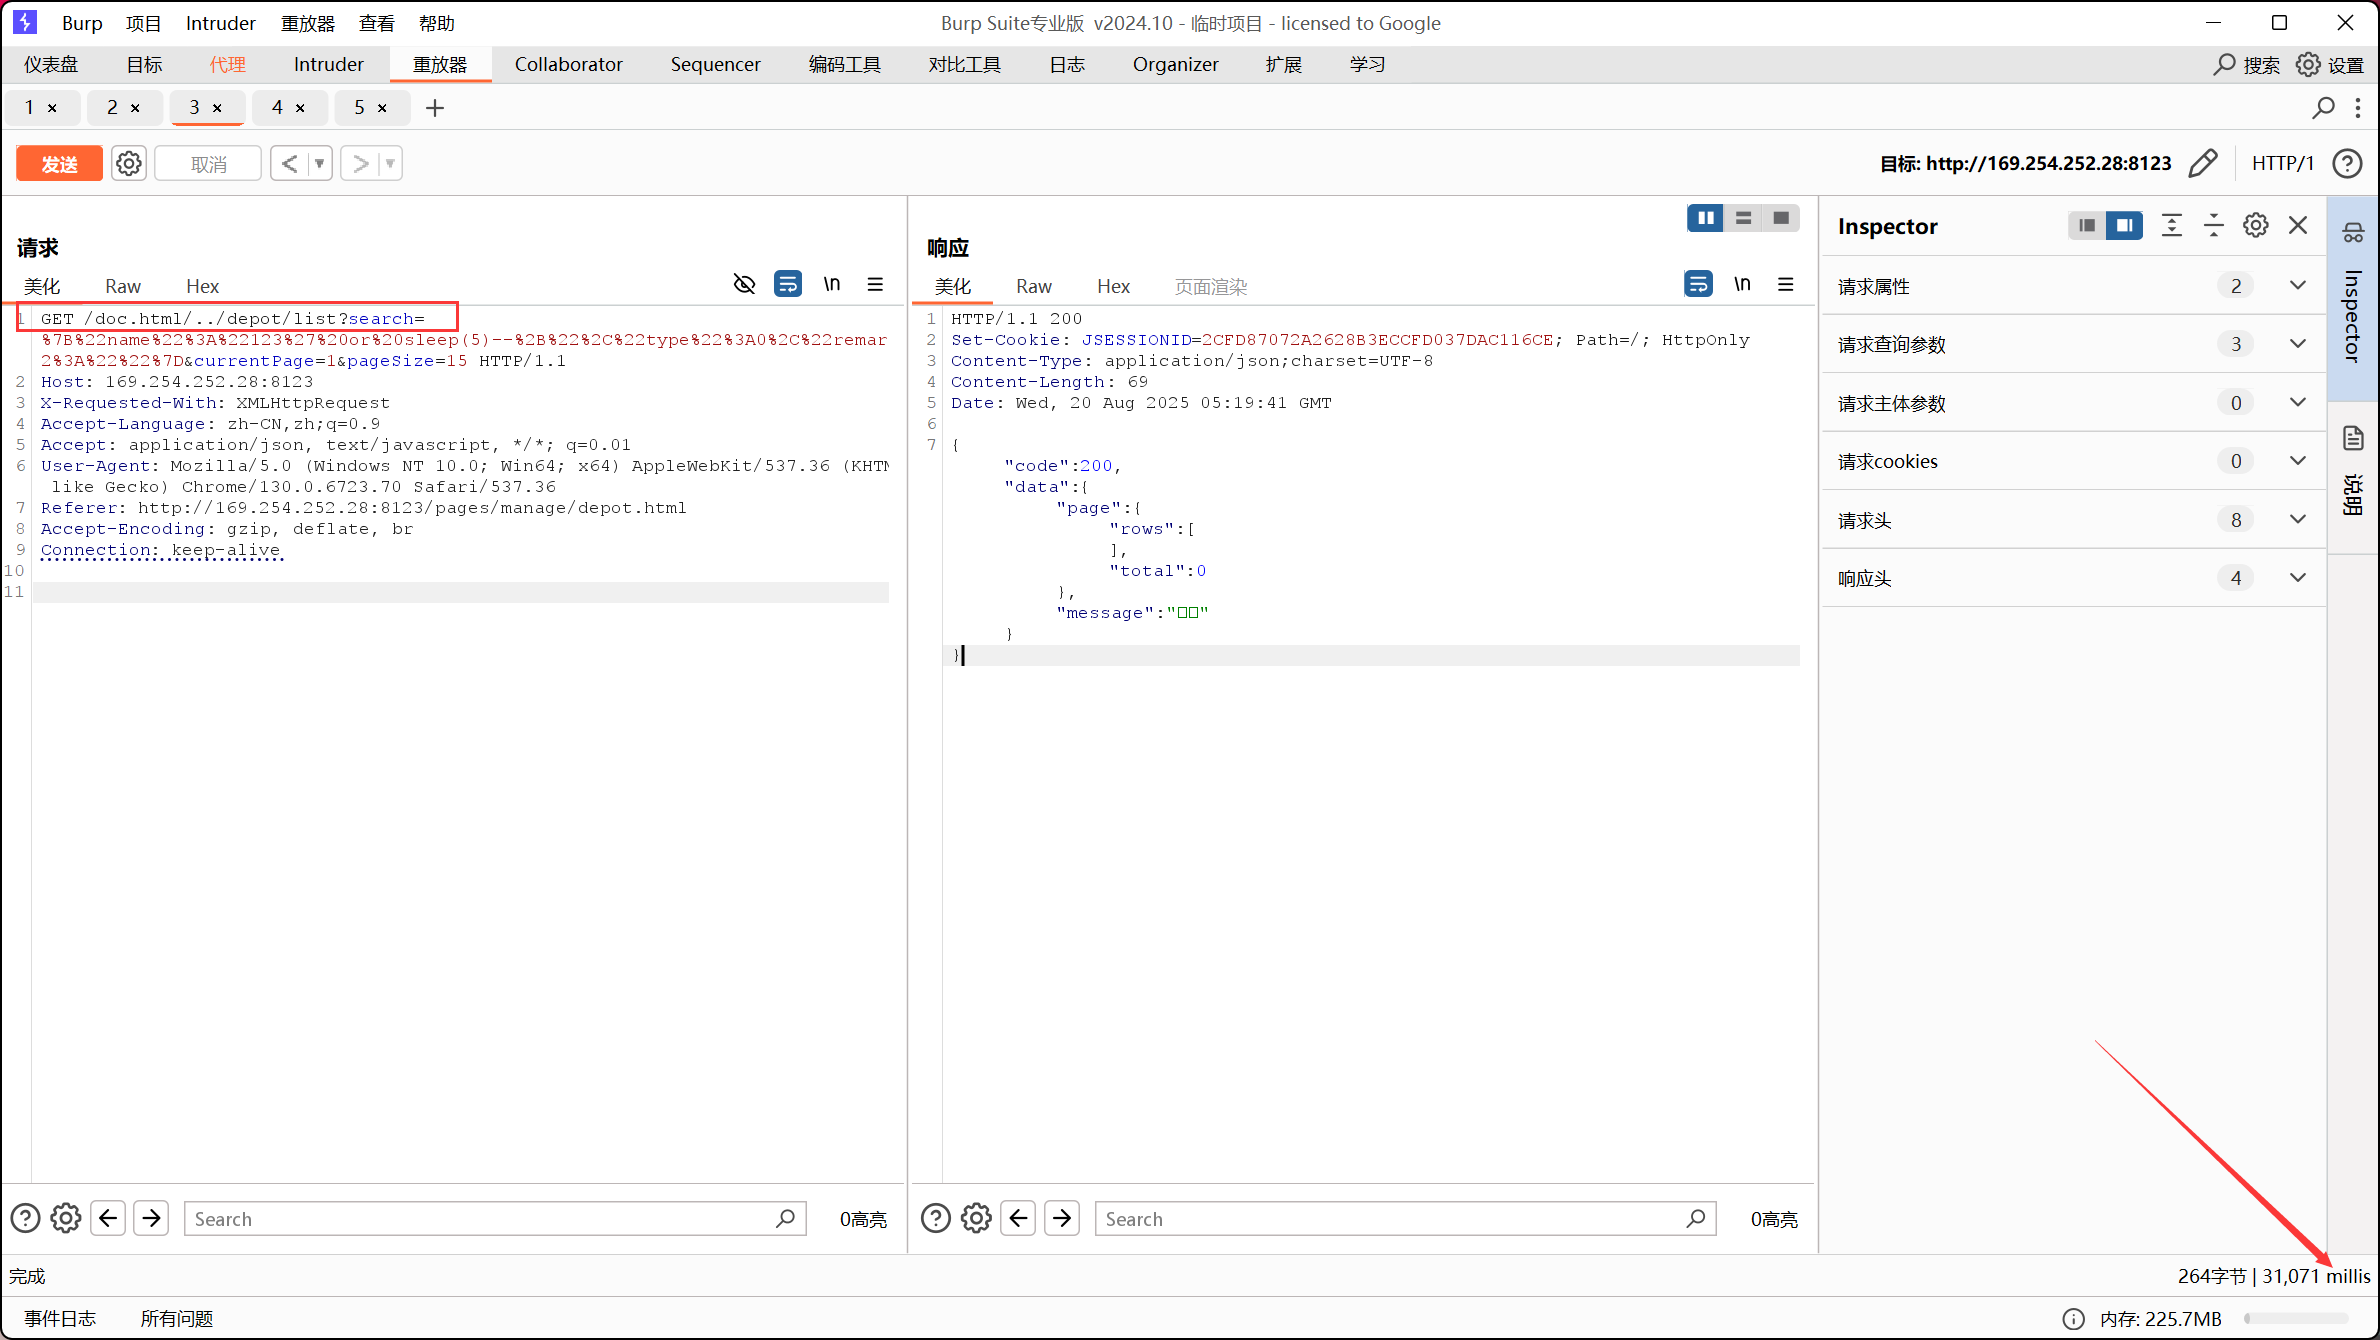Image resolution: width=2380 pixels, height=1340 pixels.
Task: Click the request settings gear next to 发送
Action: pos(129,163)
